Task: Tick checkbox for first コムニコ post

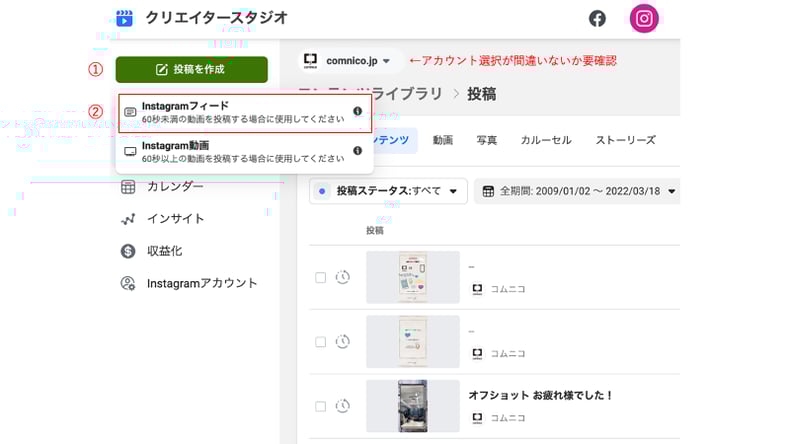Action: click(320, 278)
